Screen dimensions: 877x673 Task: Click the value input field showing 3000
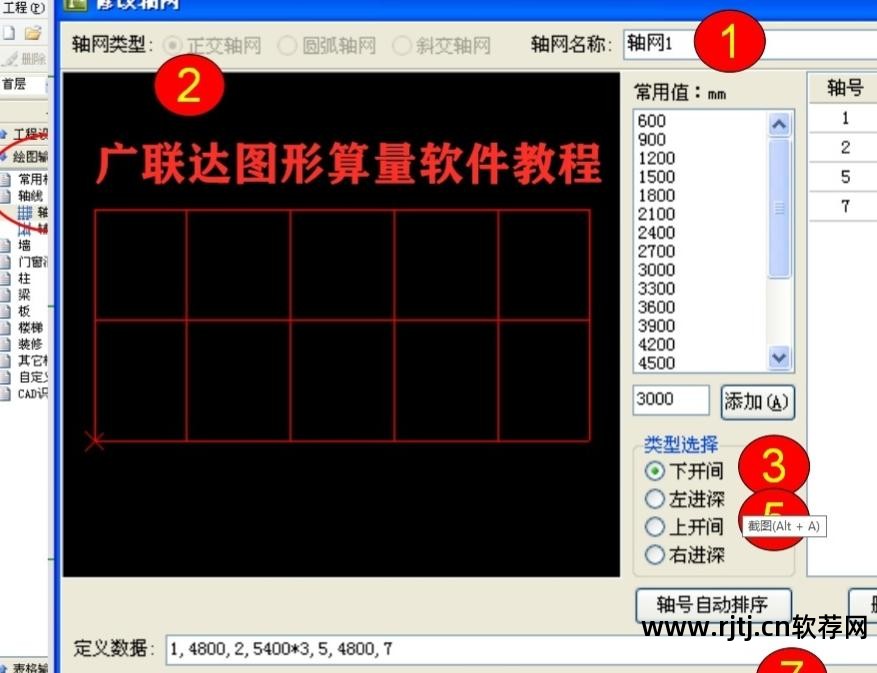click(x=671, y=399)
